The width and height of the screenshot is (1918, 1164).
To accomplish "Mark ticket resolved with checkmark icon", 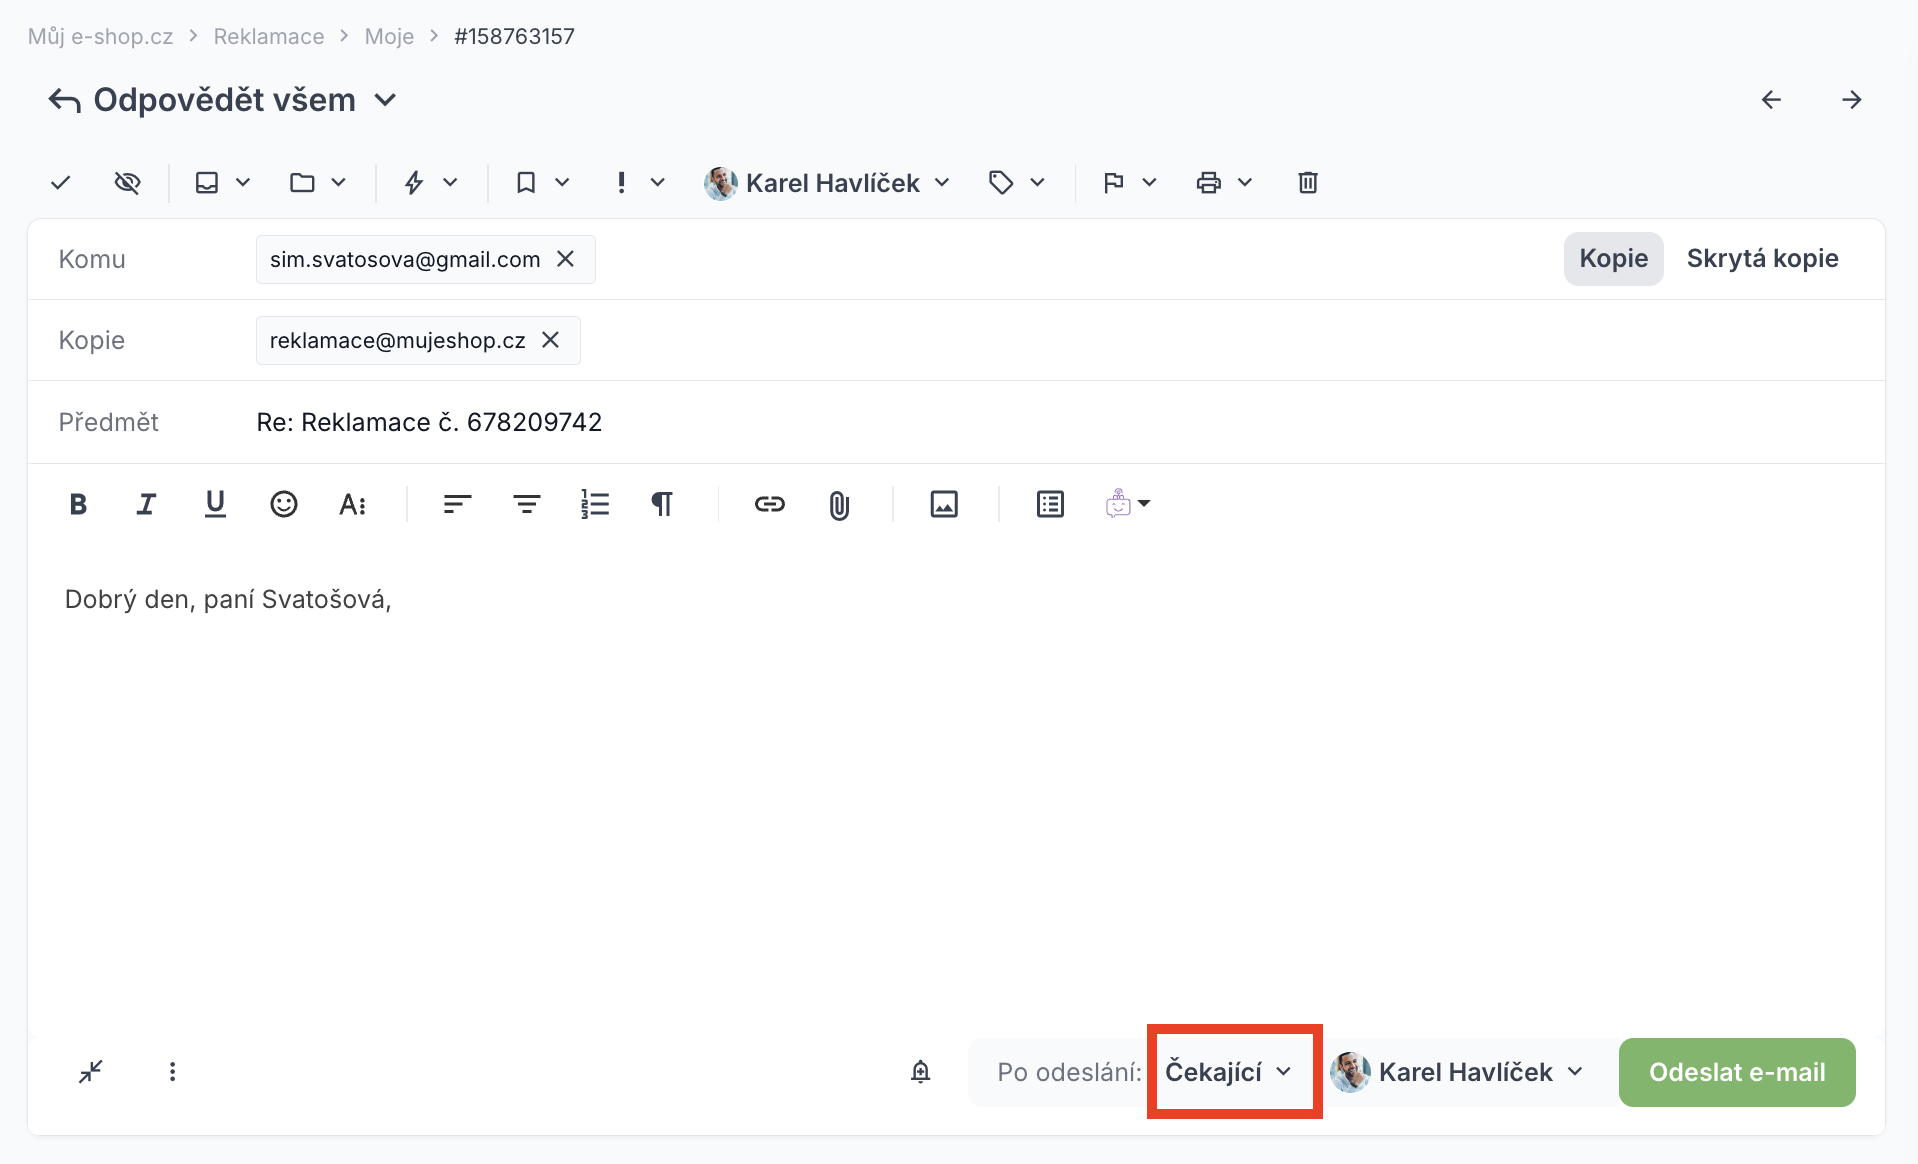I will (x=61, y=182).
